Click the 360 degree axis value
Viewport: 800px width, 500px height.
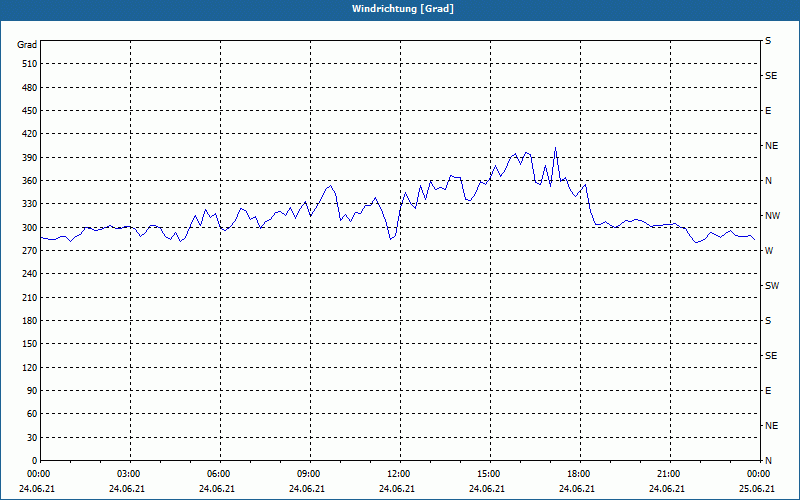click(30, 181)
